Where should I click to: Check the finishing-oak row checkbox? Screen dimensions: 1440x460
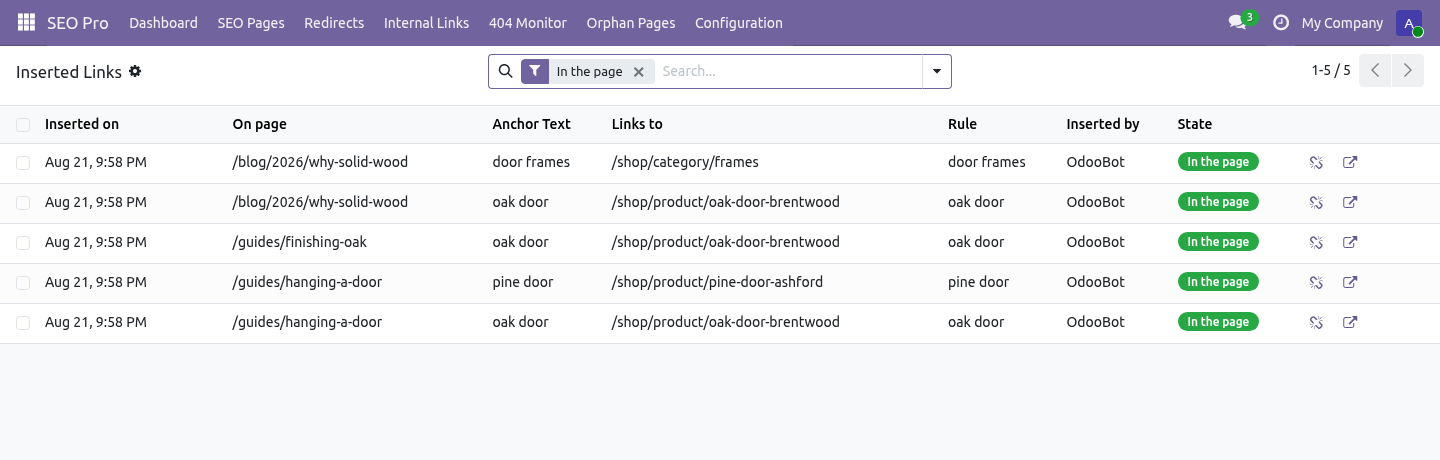click(x=23, y=242)
